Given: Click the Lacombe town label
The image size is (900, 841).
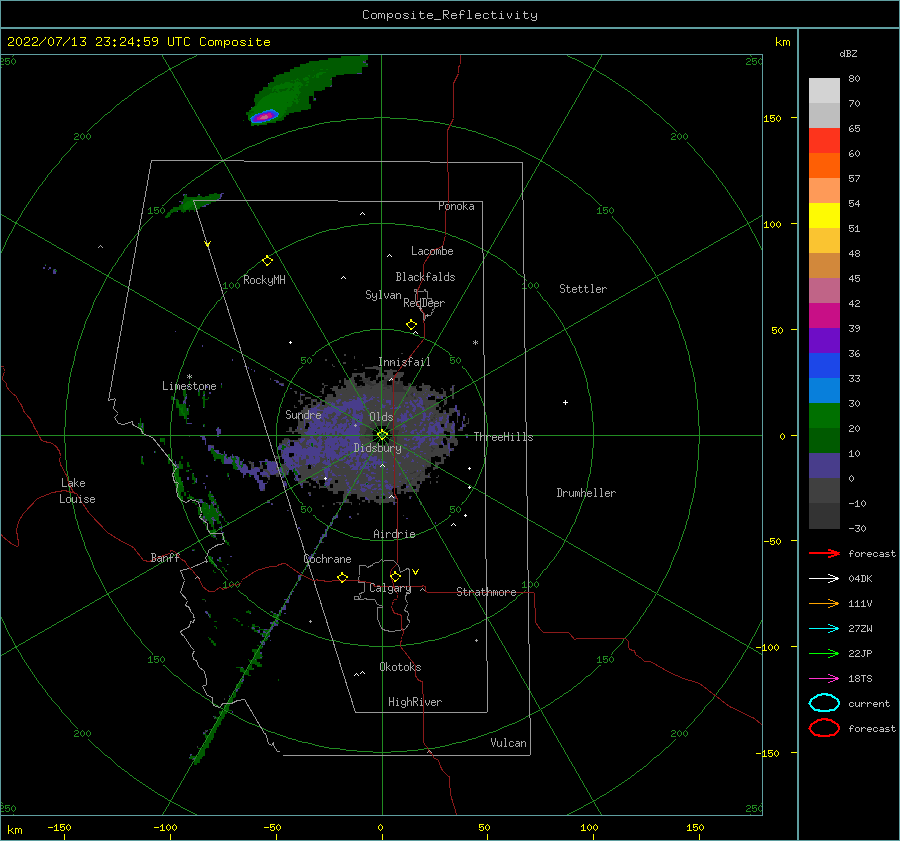Looking at the screenshot, I should 432,251.
